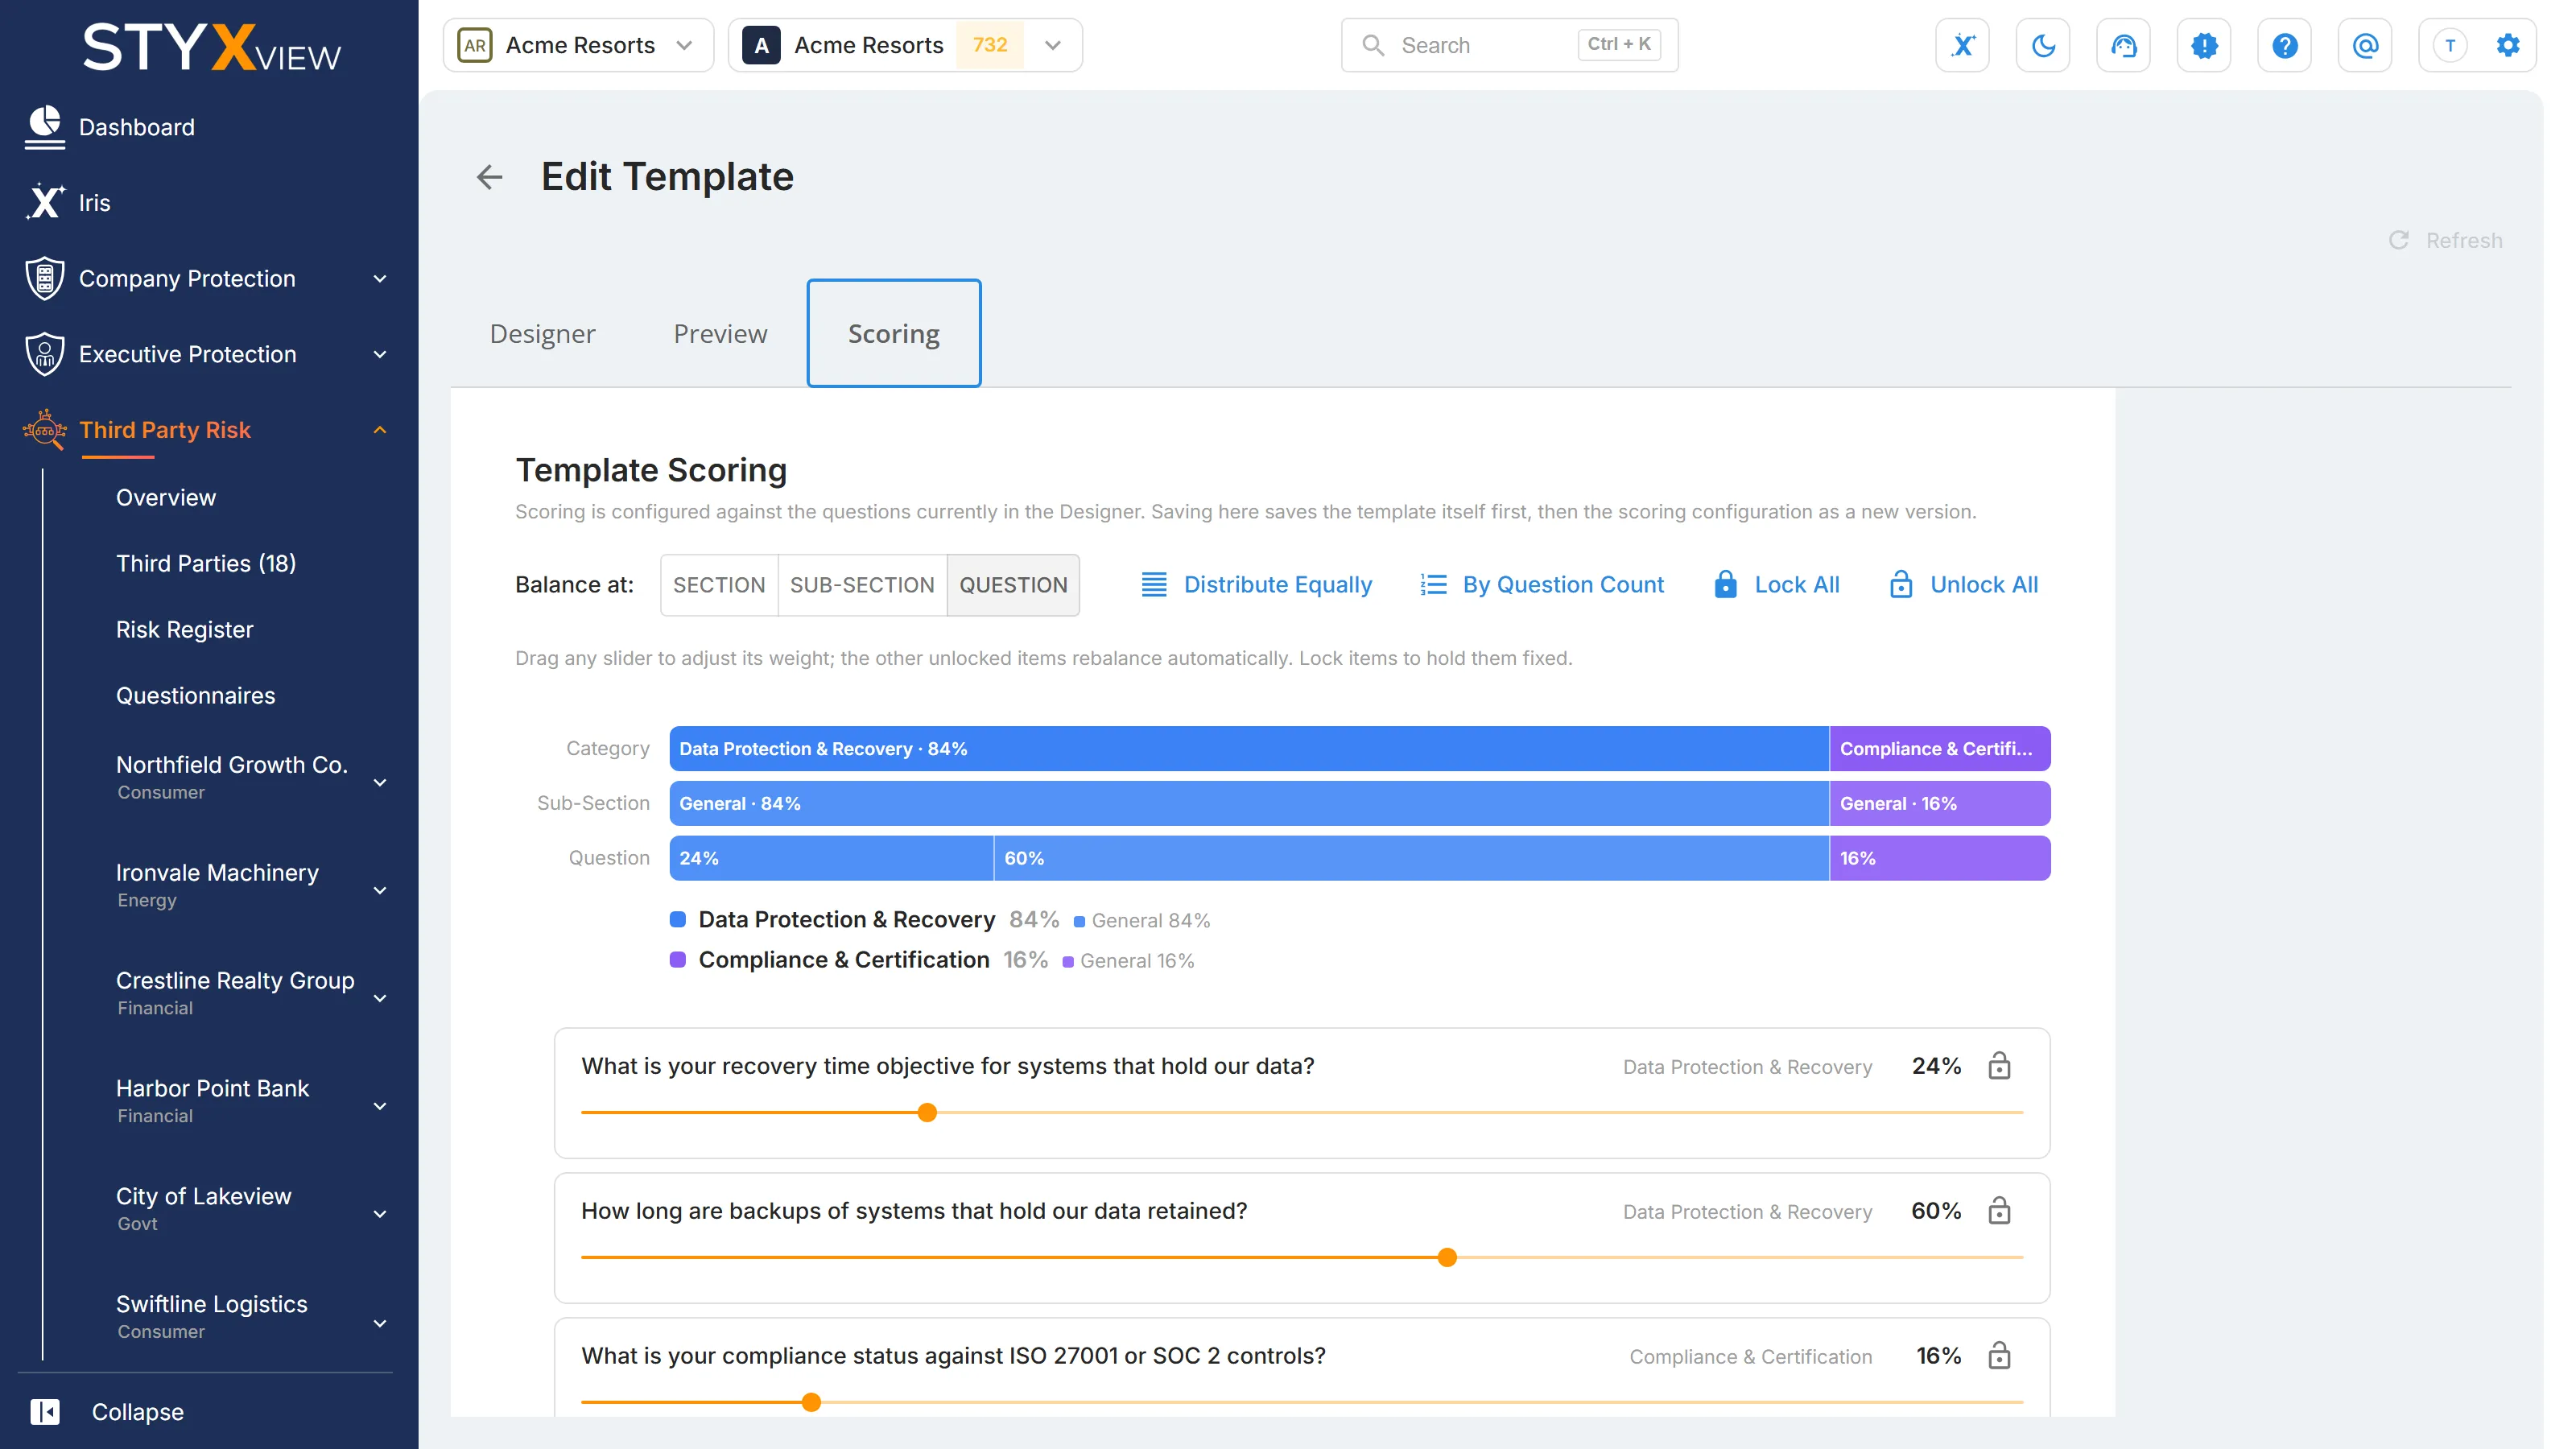This screenshot has height=1449, width=2576.
Task: Collapse the Third Party Risk menu chevron
Action: [x=380, y=430]
